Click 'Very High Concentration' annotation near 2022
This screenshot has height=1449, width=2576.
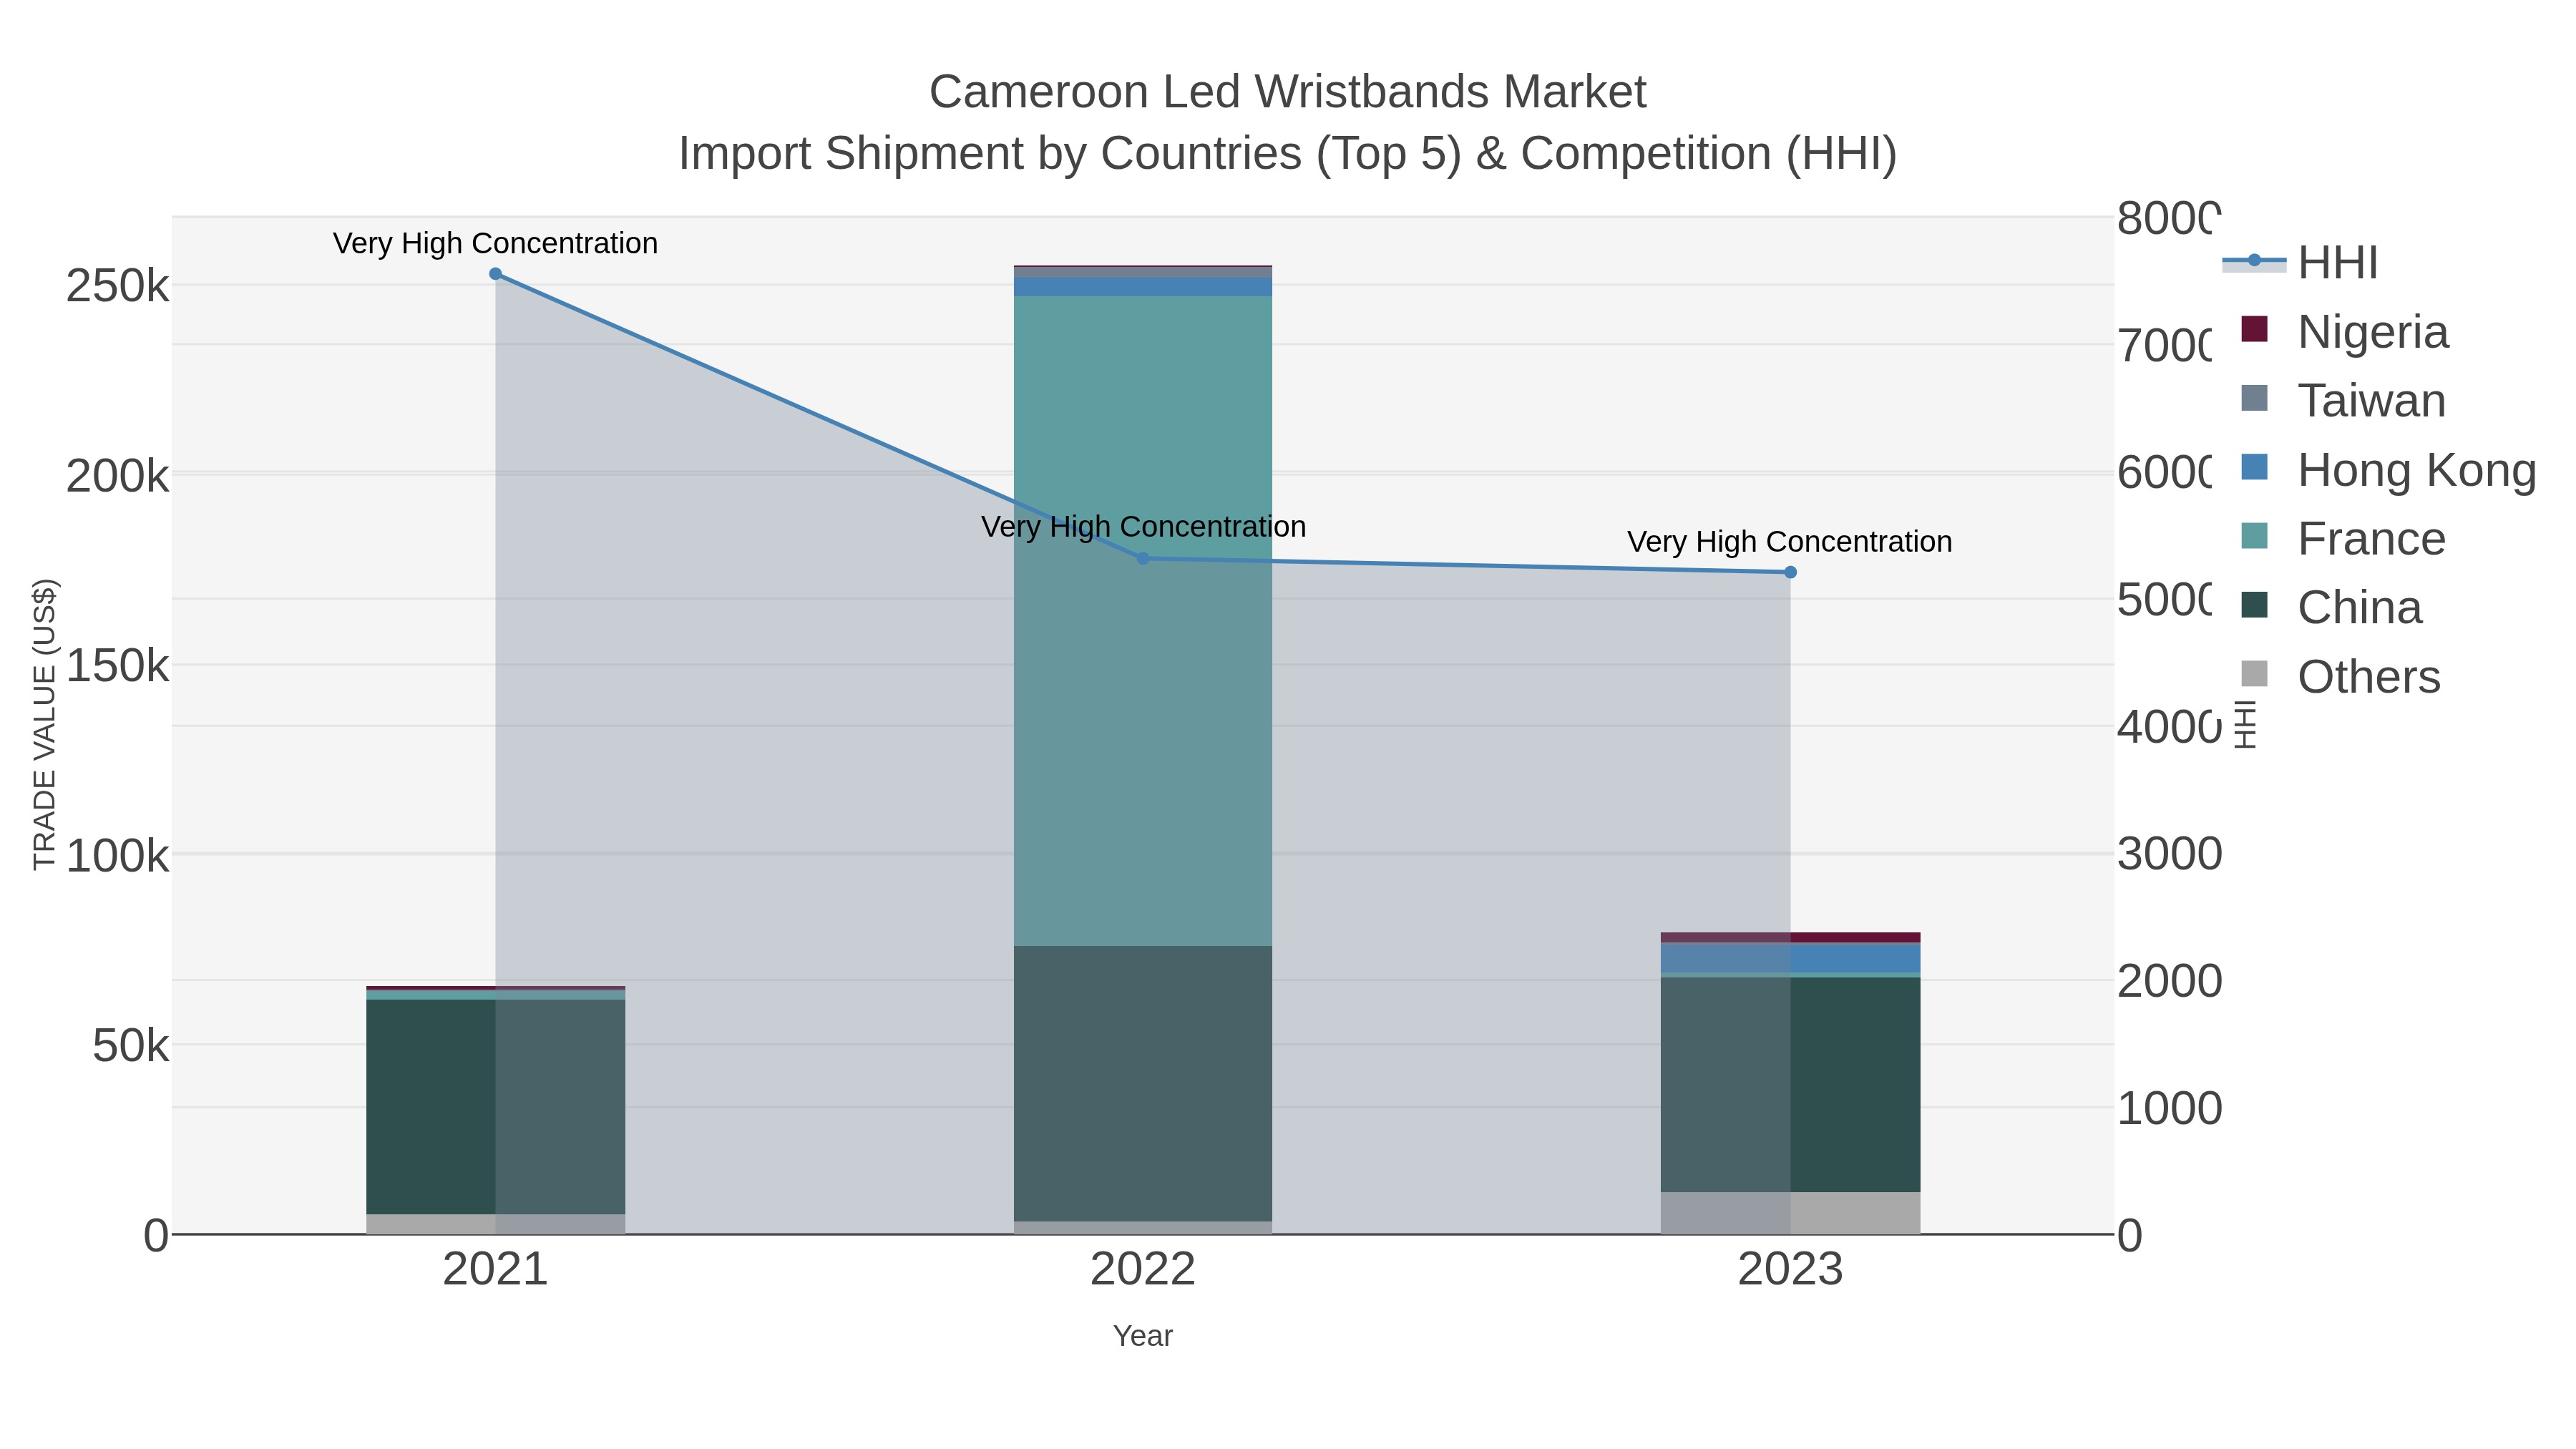point(1143,526)
